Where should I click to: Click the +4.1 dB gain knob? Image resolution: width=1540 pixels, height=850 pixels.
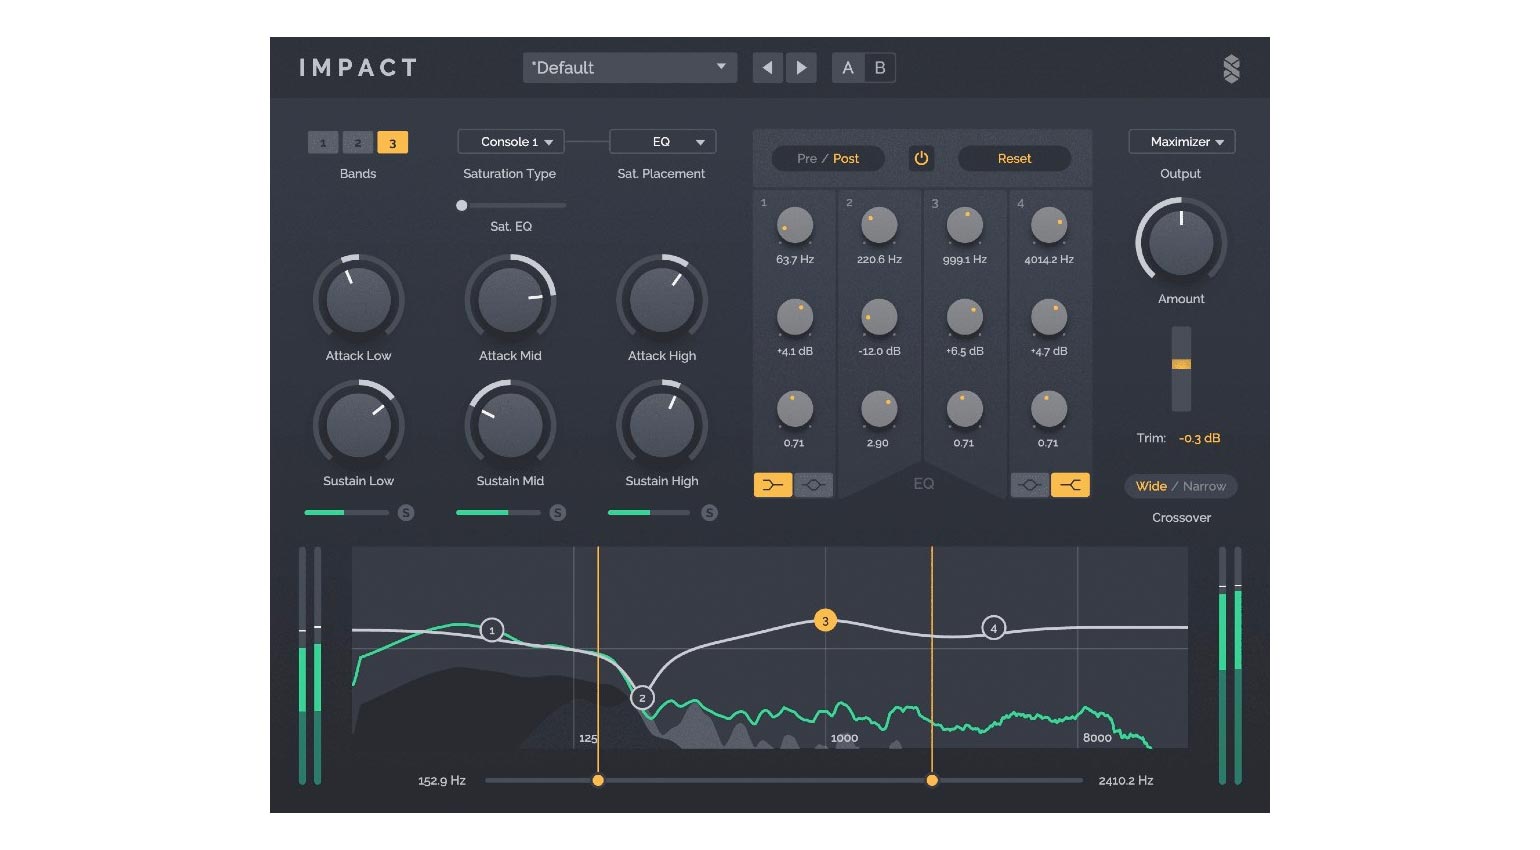click(x=795, y=317)
